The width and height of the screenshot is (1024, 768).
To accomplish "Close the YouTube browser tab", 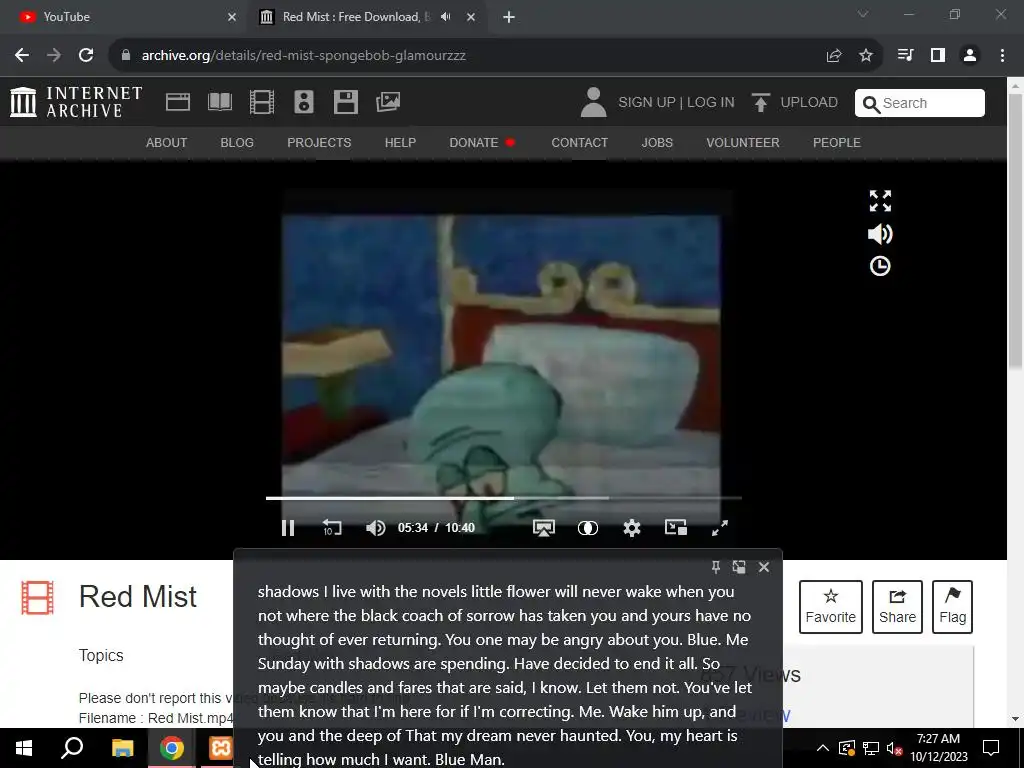I will tap(232, 17).
